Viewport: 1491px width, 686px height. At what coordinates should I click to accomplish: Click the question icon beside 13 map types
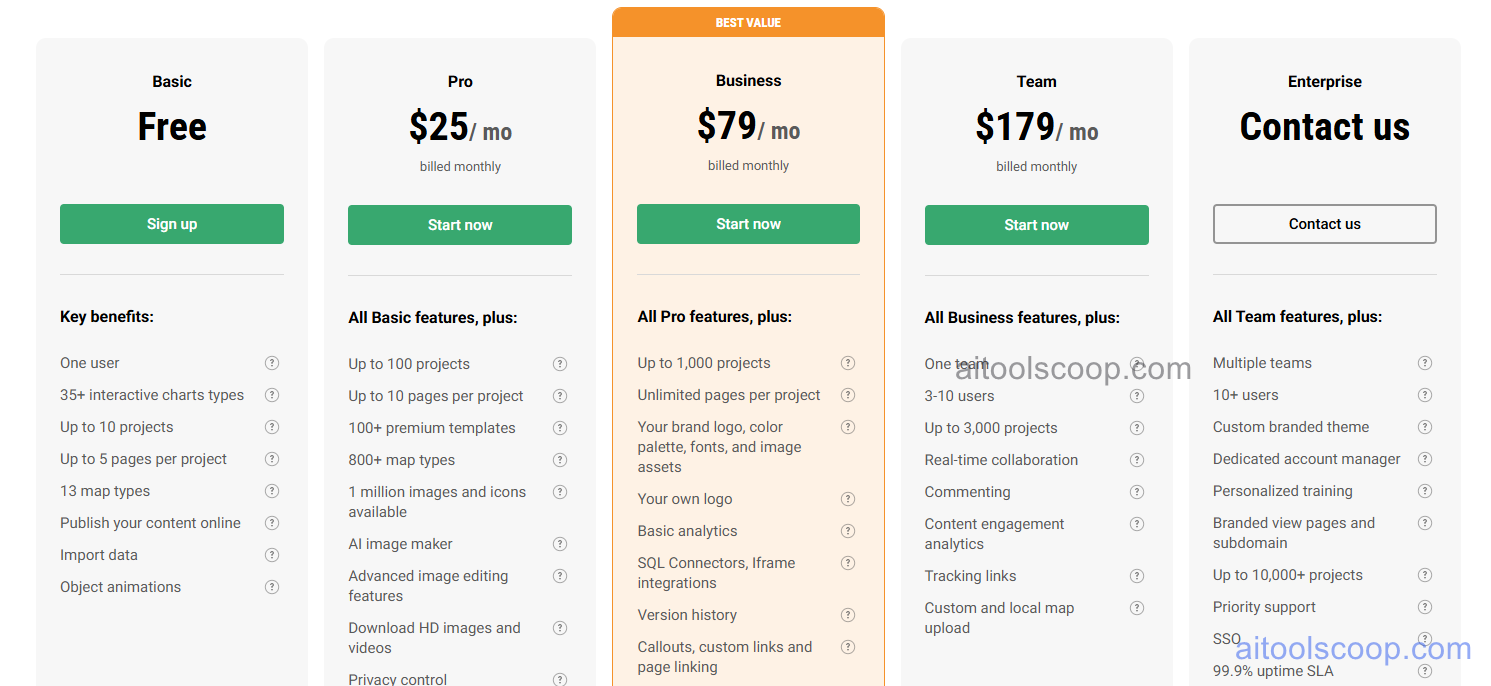pyautogui.click(x=272, y=491)
